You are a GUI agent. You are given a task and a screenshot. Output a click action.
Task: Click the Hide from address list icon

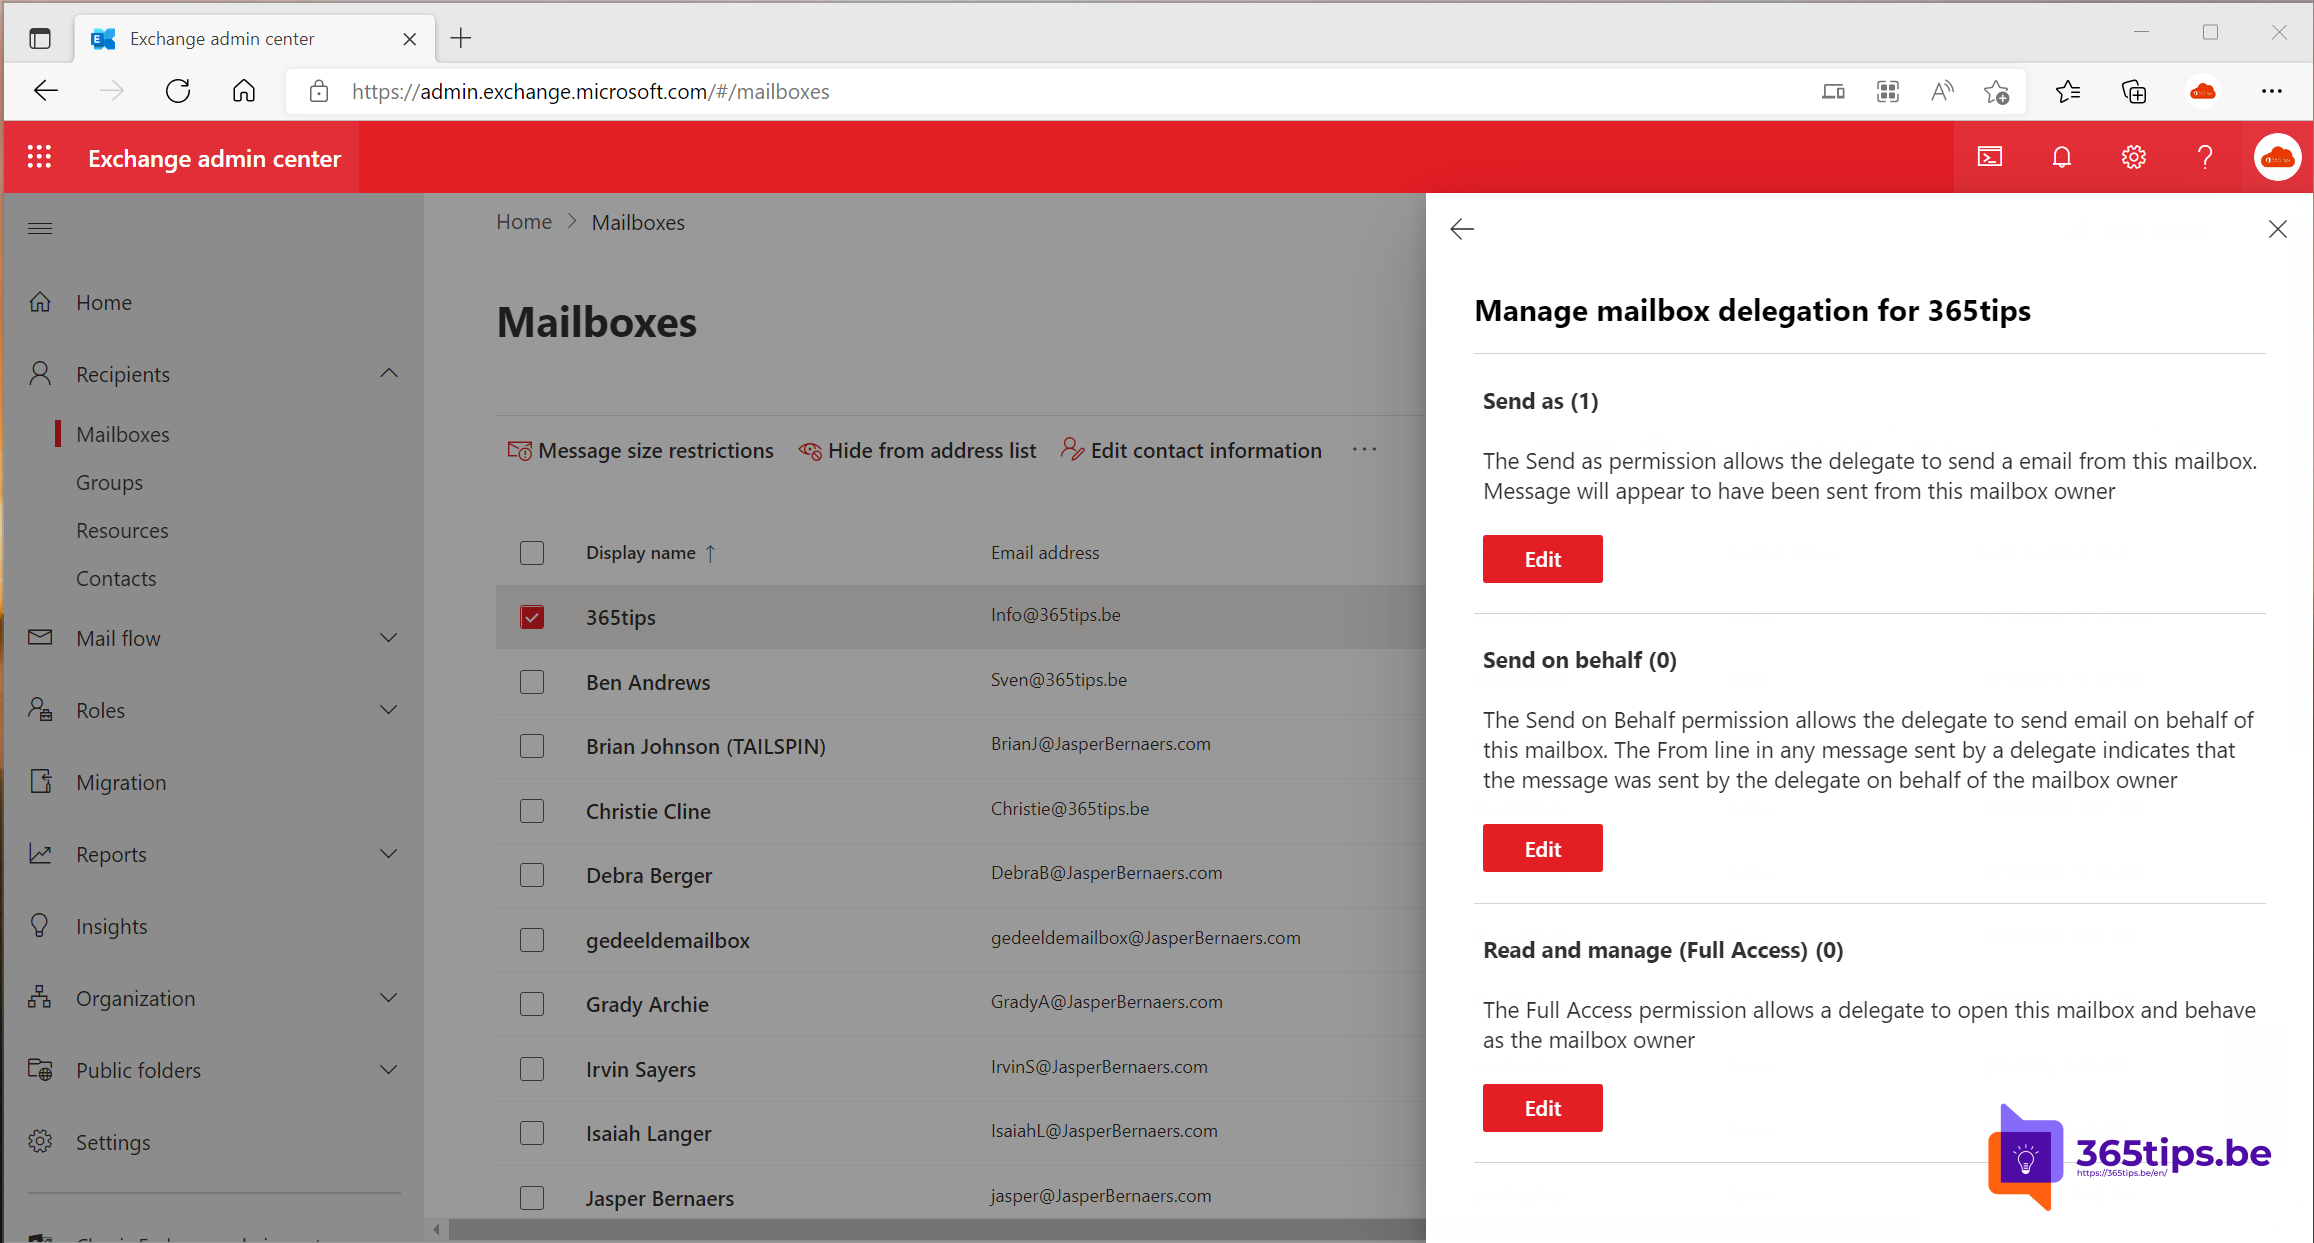point(811,450)
